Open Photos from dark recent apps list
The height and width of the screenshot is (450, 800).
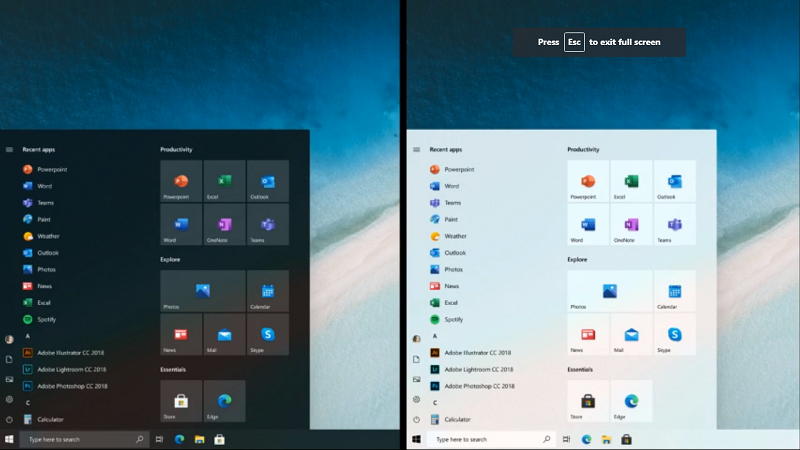(x=39, y=269)
